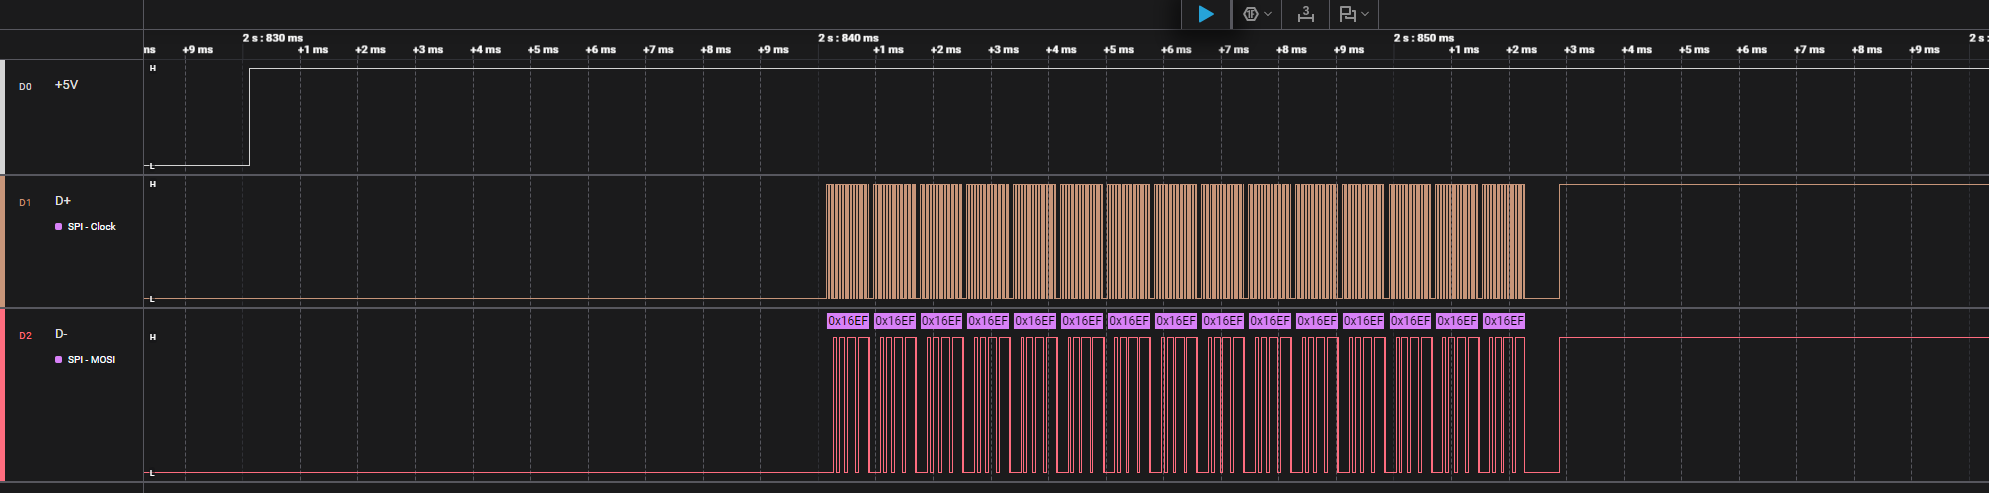This screenshot has height=493, width=1989.
Task: Click the purple square beside SPI - MOSI
Action: (59, 360)
